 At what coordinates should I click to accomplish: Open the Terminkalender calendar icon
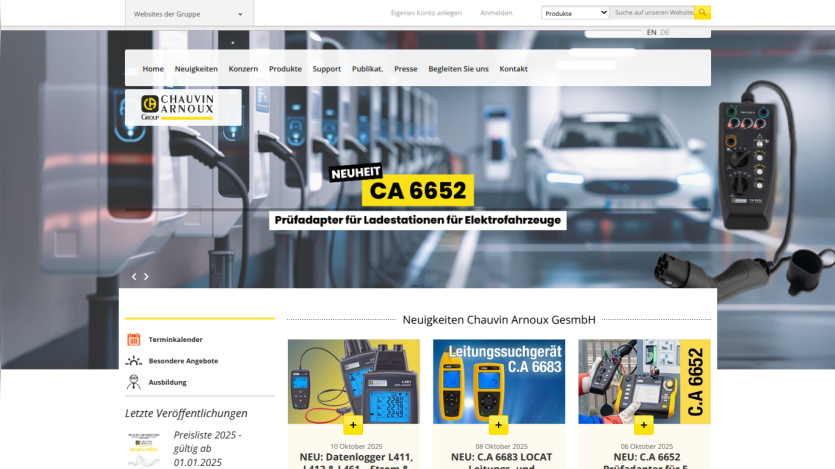pyautogui.click(x=134, y=339)
